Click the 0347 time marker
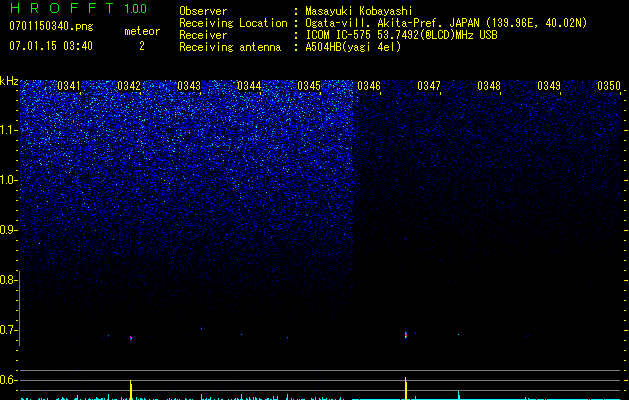 point(429,86)
